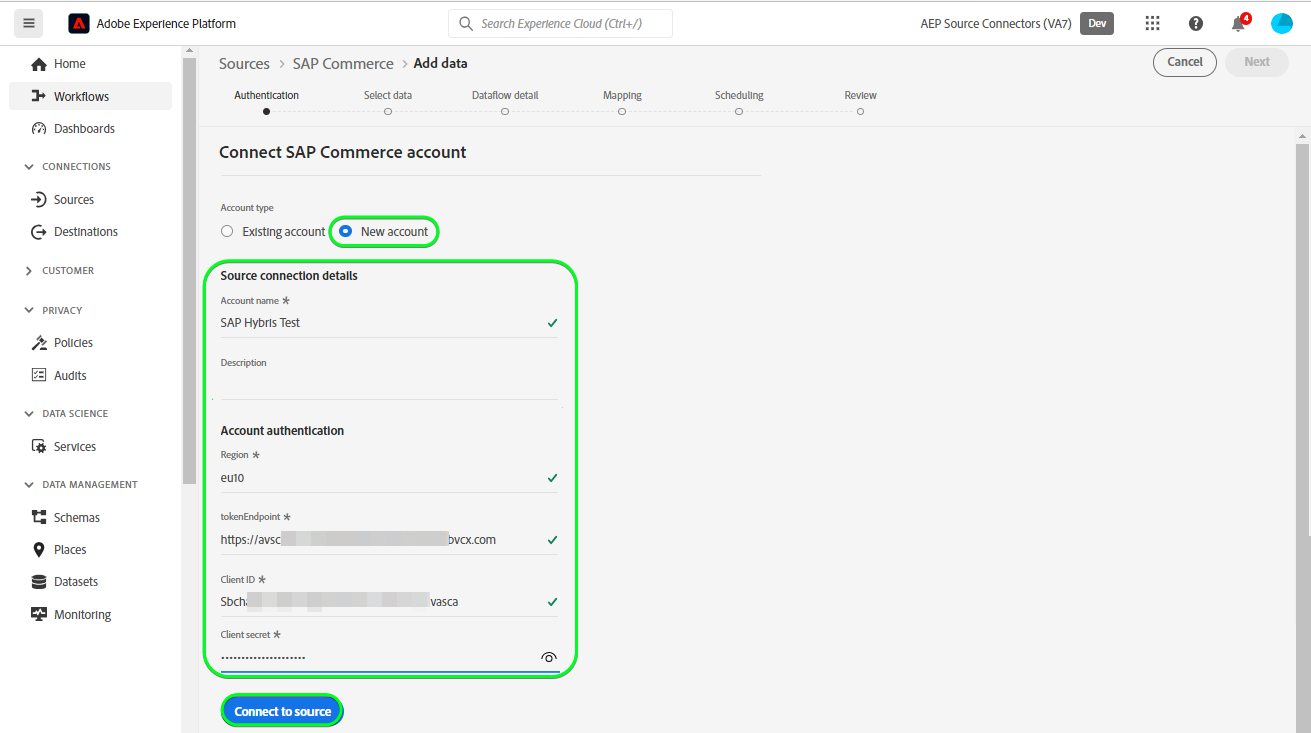This screenshot has width=1311, height=733.
Task: Click the user profile avatar
Action: coord(1281,23)
